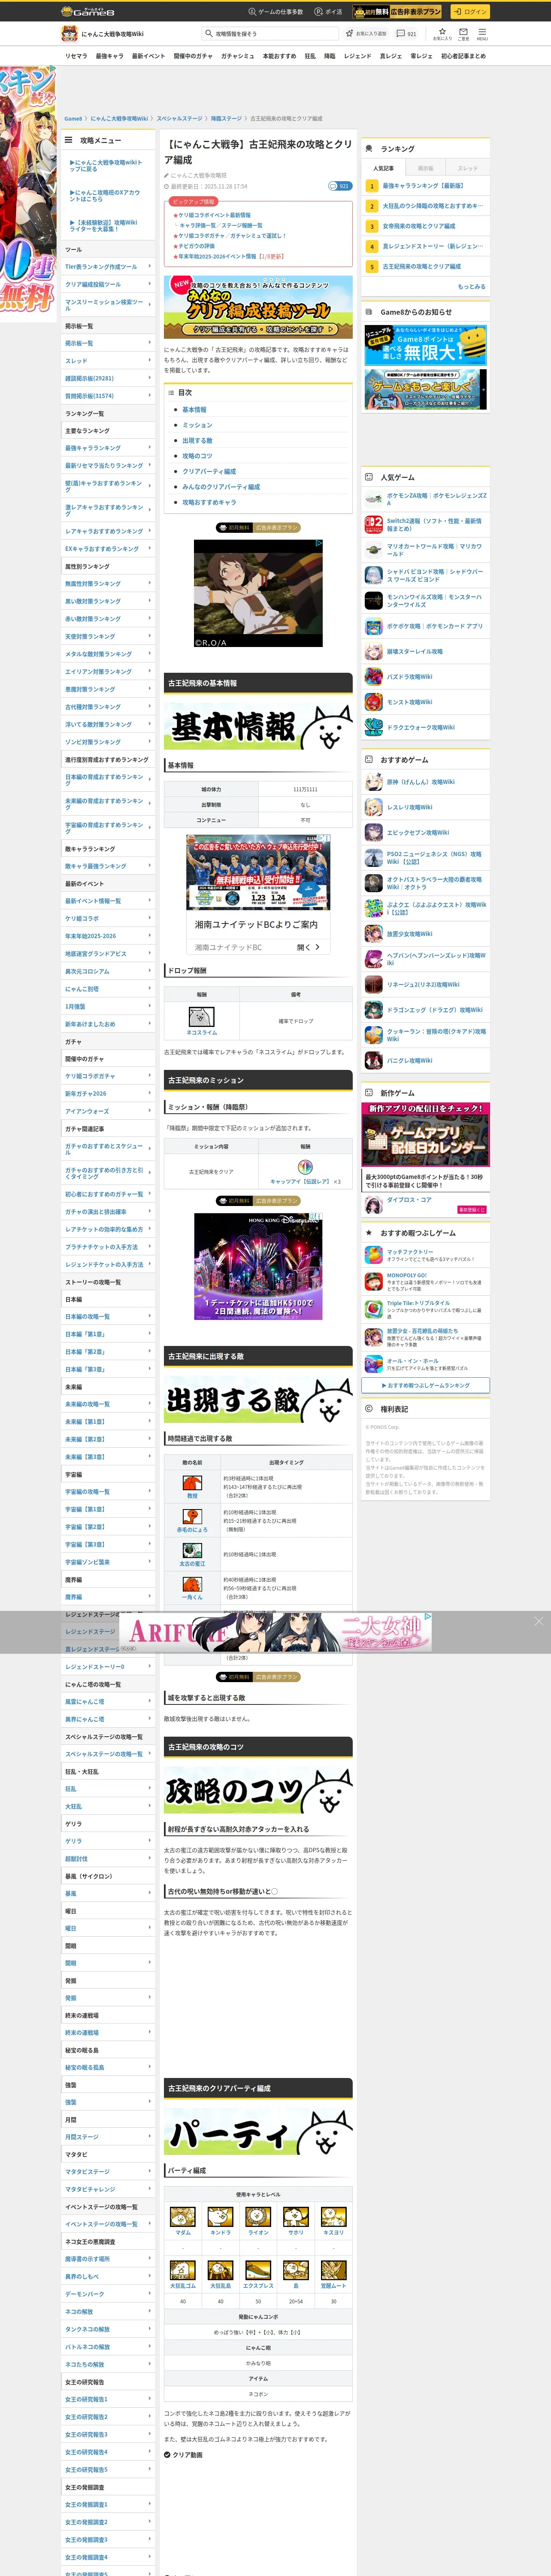Screen dimensions: 551x2576
Task: Expand the 最強キャラランキング sidebar entry
Action: (108, 448)
